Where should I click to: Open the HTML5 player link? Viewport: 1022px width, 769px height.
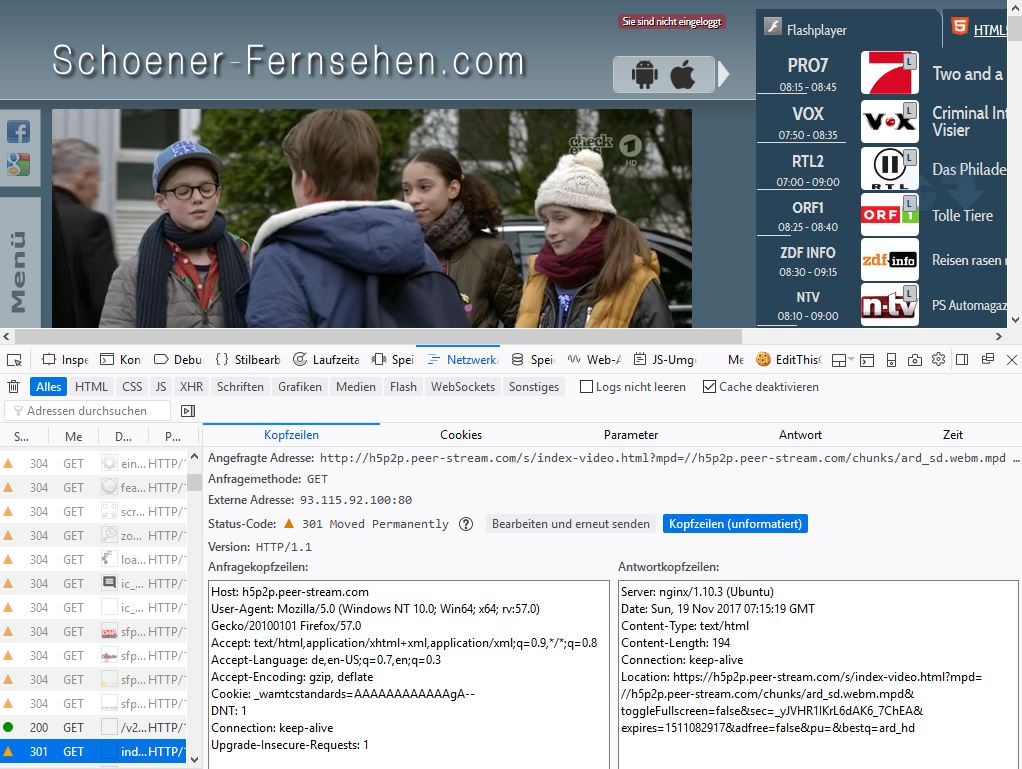click(x=988, y=30)
